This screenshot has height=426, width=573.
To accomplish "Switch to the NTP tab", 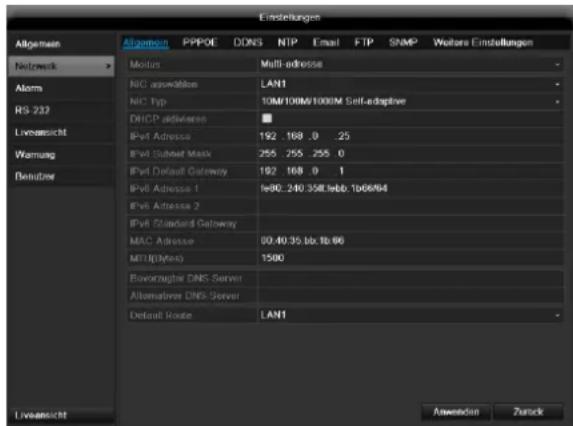I will click(287, 42).
